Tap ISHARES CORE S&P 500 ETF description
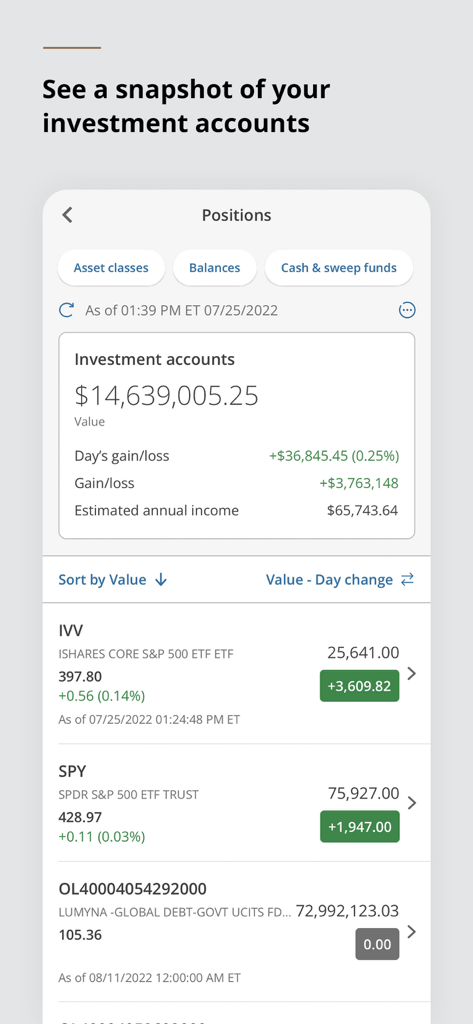This screenshot has height=1024, width=473. (x=146, y=654)
